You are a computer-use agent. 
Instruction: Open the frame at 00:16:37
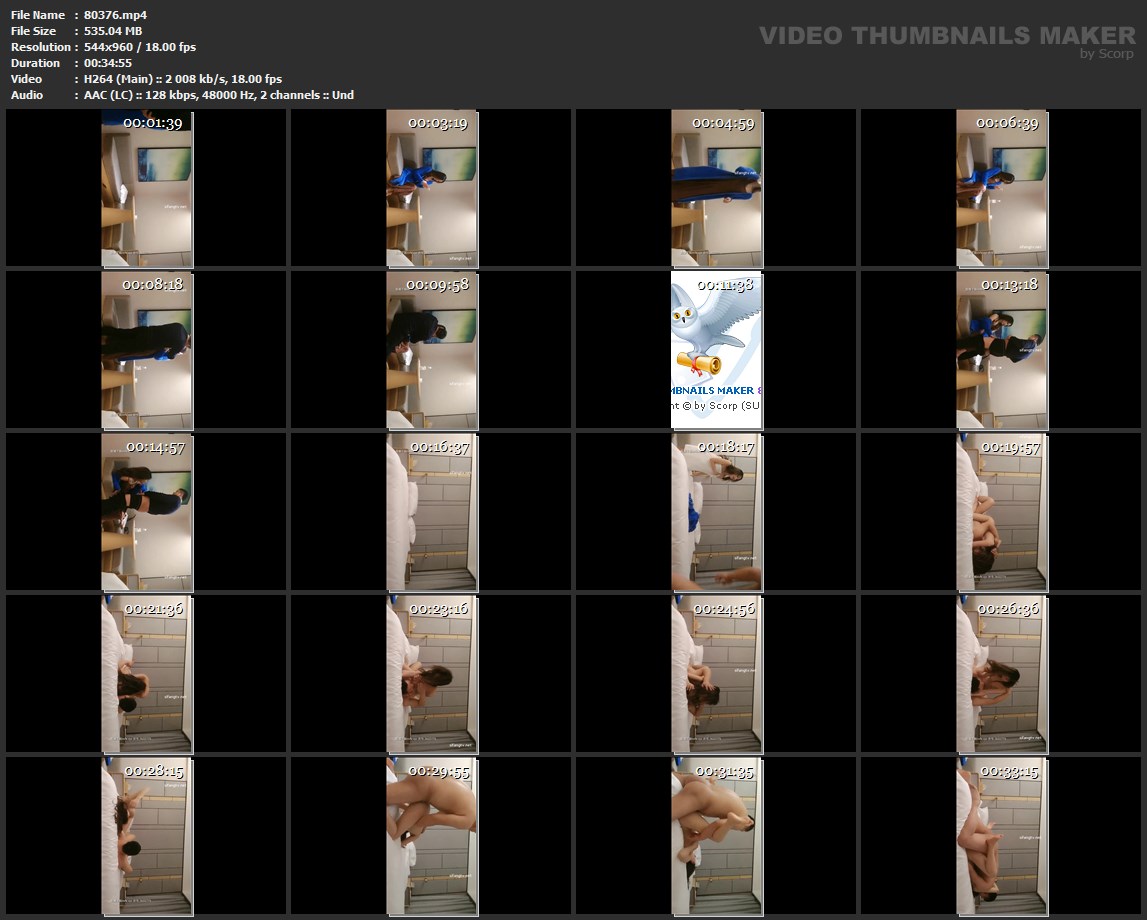click(432, 512)
